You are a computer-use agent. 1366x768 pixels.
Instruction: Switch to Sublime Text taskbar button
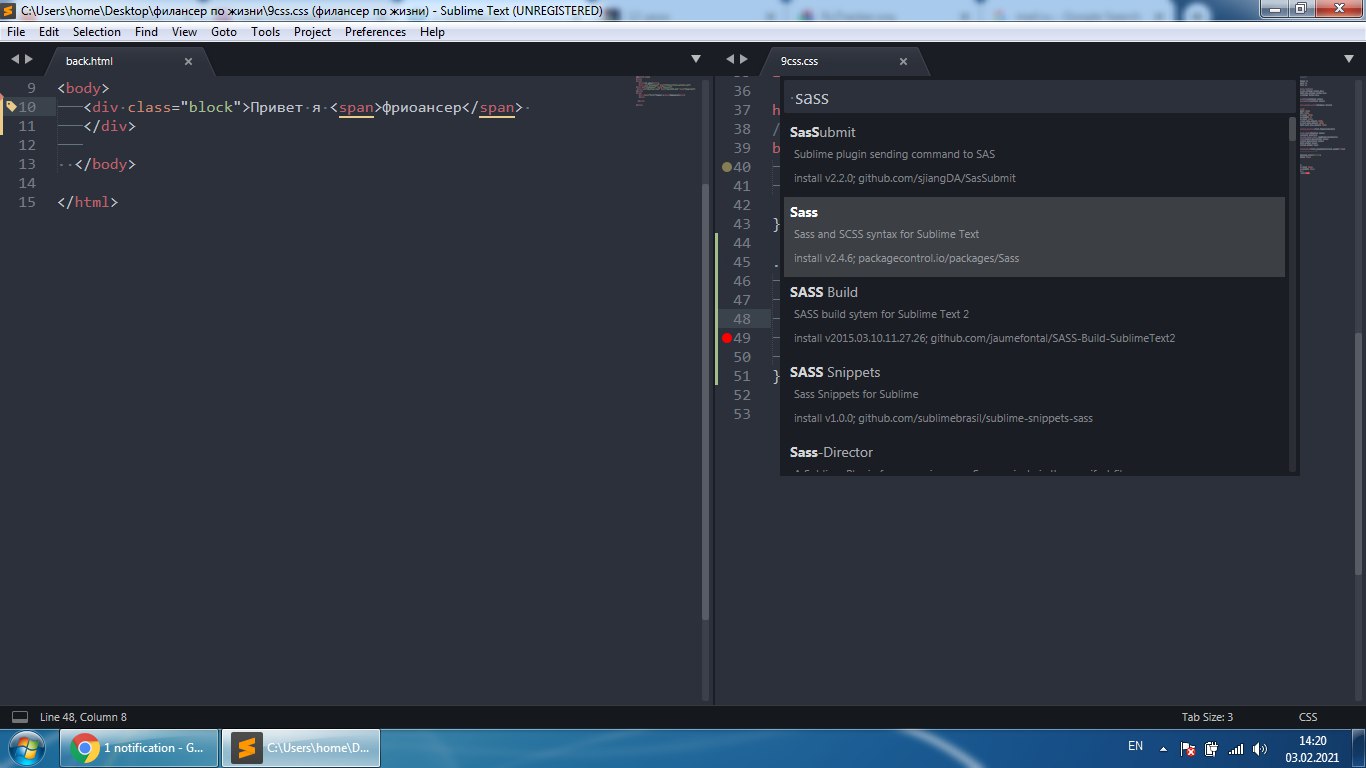click(299, 748)
